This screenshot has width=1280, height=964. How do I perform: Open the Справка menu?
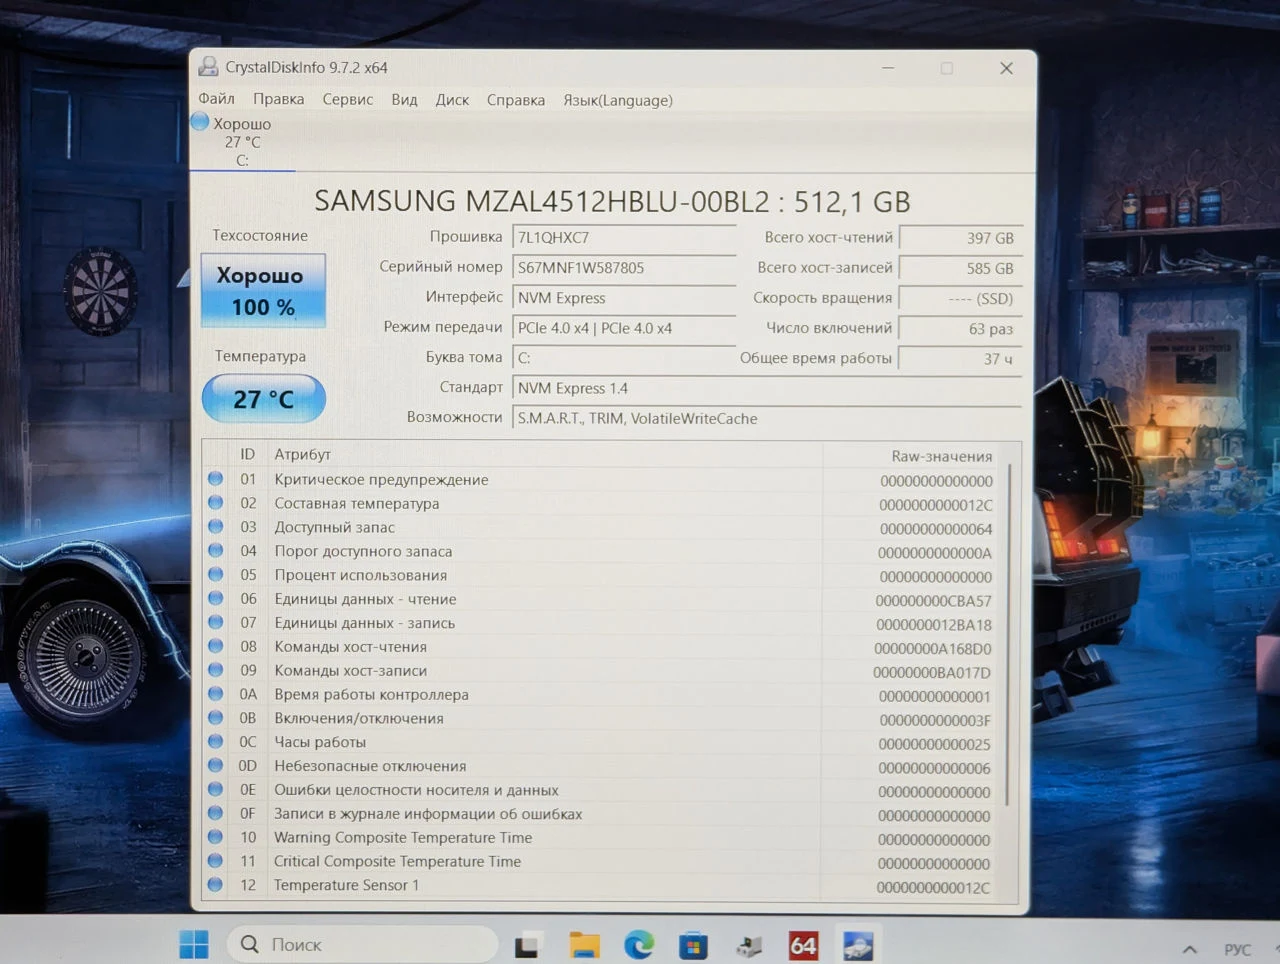coord(516,100)
